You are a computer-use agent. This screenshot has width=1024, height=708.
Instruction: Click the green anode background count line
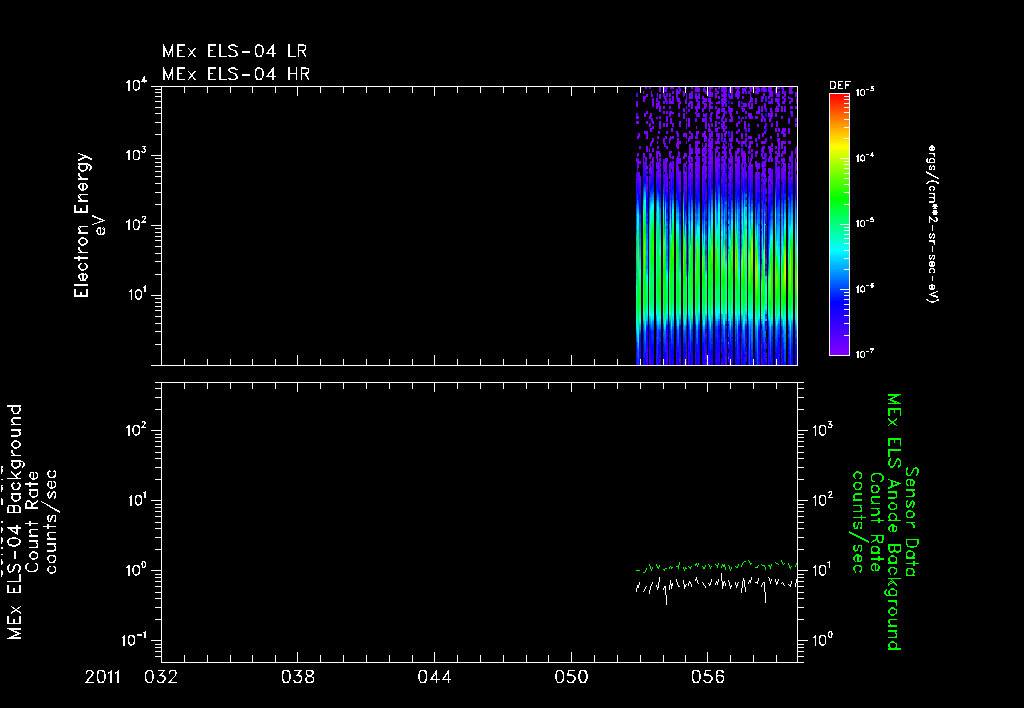716,565
